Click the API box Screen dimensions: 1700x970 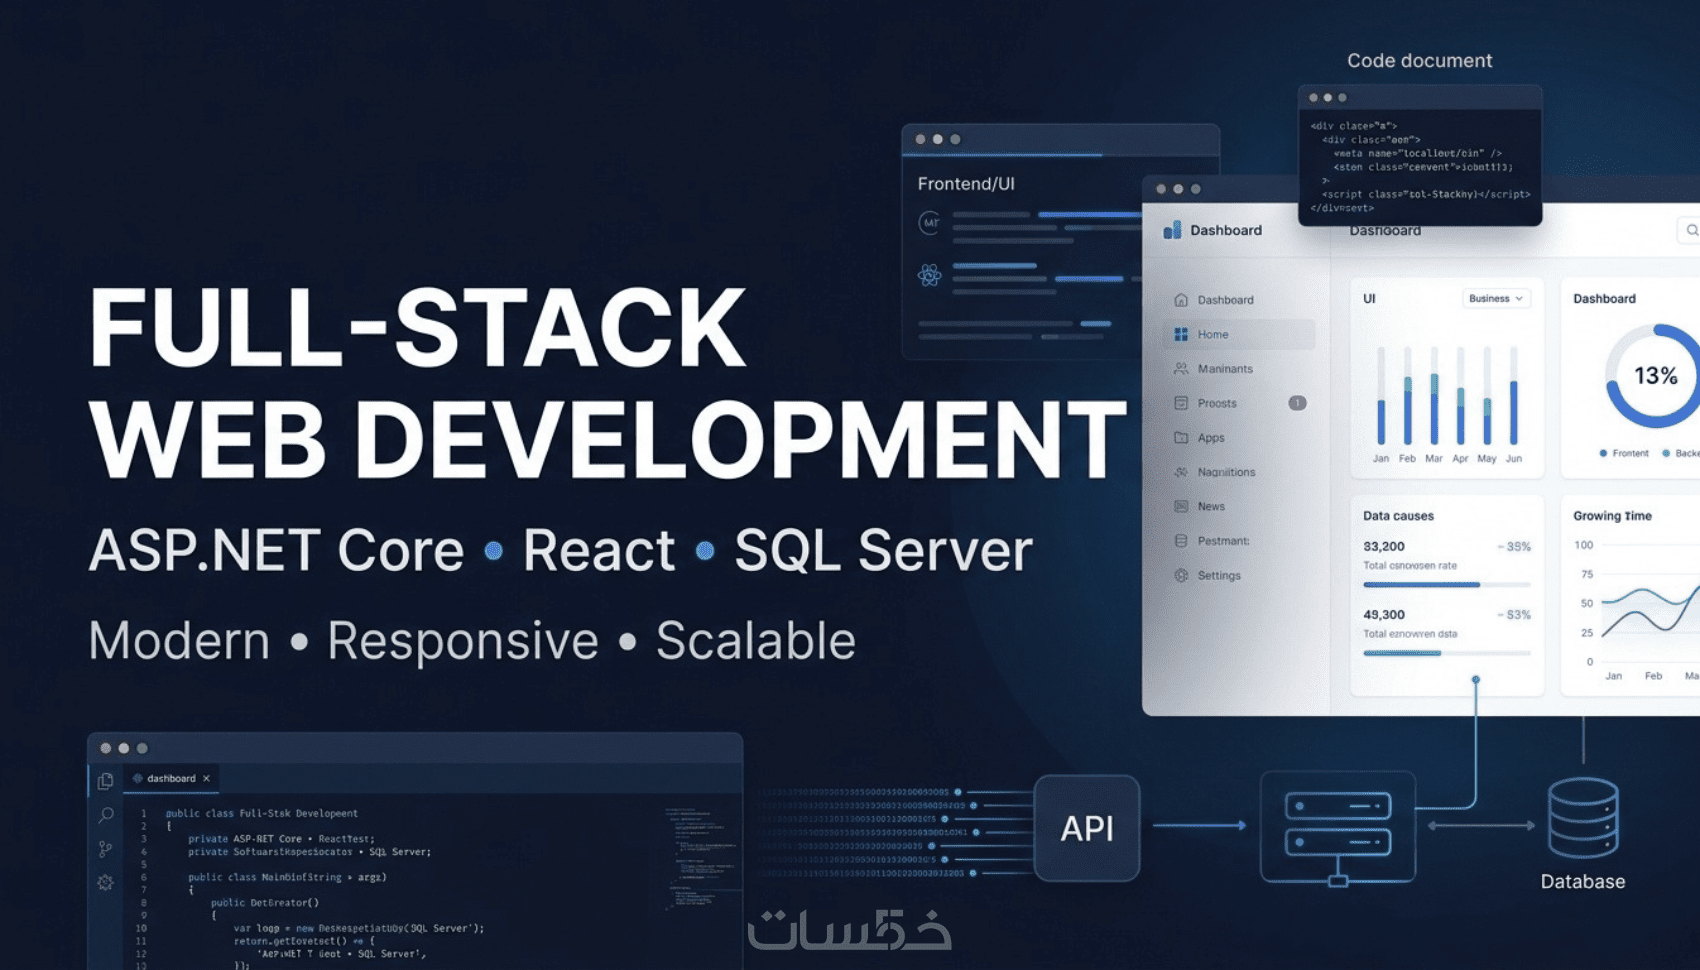(1087, 828)
